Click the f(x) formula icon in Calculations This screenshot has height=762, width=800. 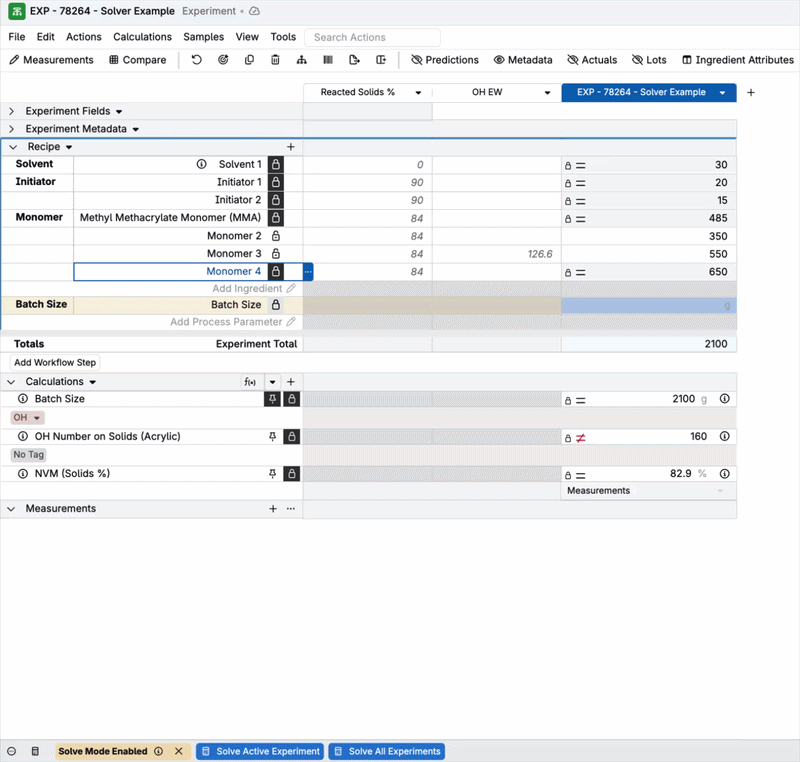click(x=250, y=382)
